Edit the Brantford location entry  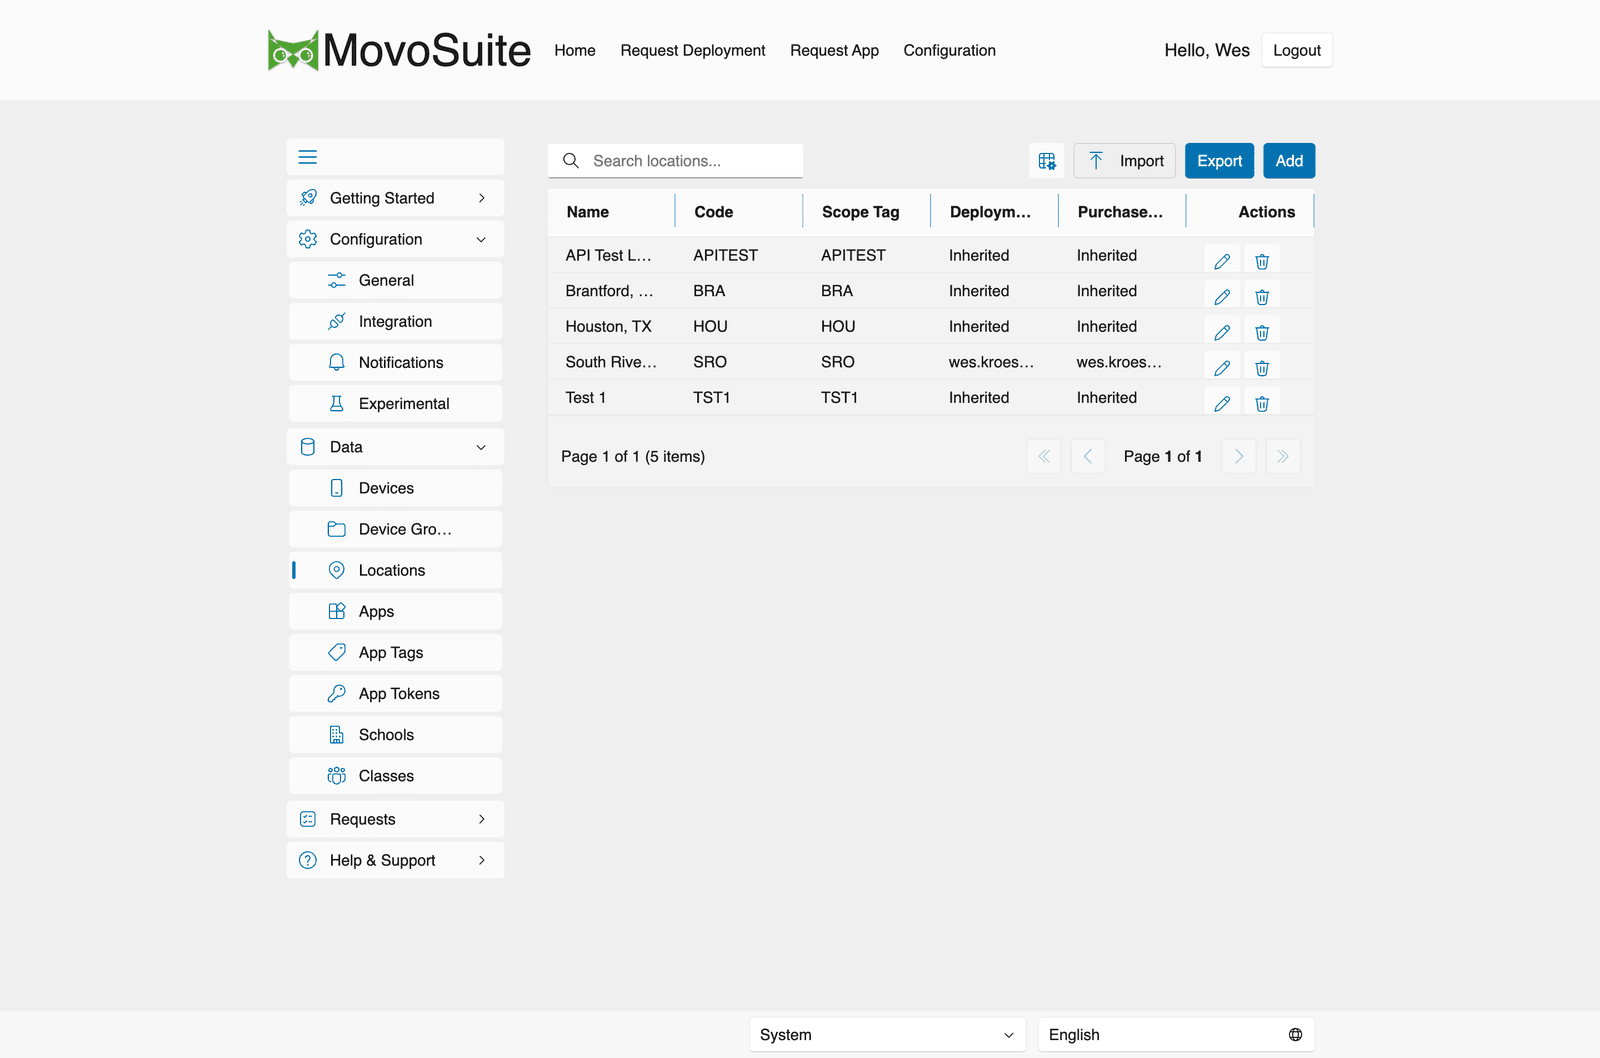(x=1222, y=297)
